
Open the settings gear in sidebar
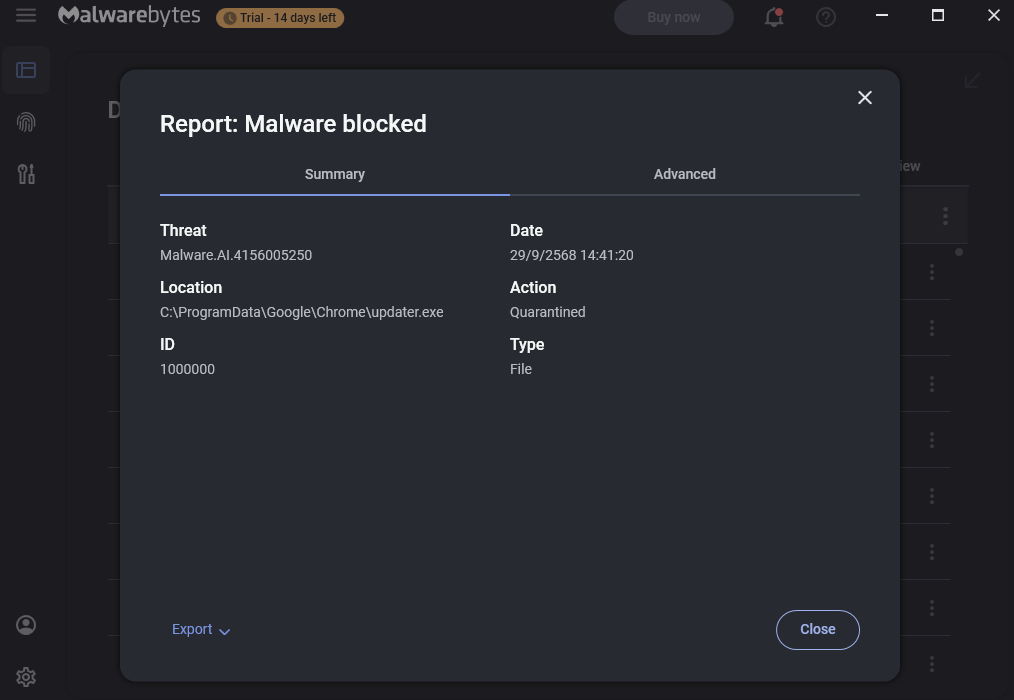pyautogui.click(x=26, y=677)
